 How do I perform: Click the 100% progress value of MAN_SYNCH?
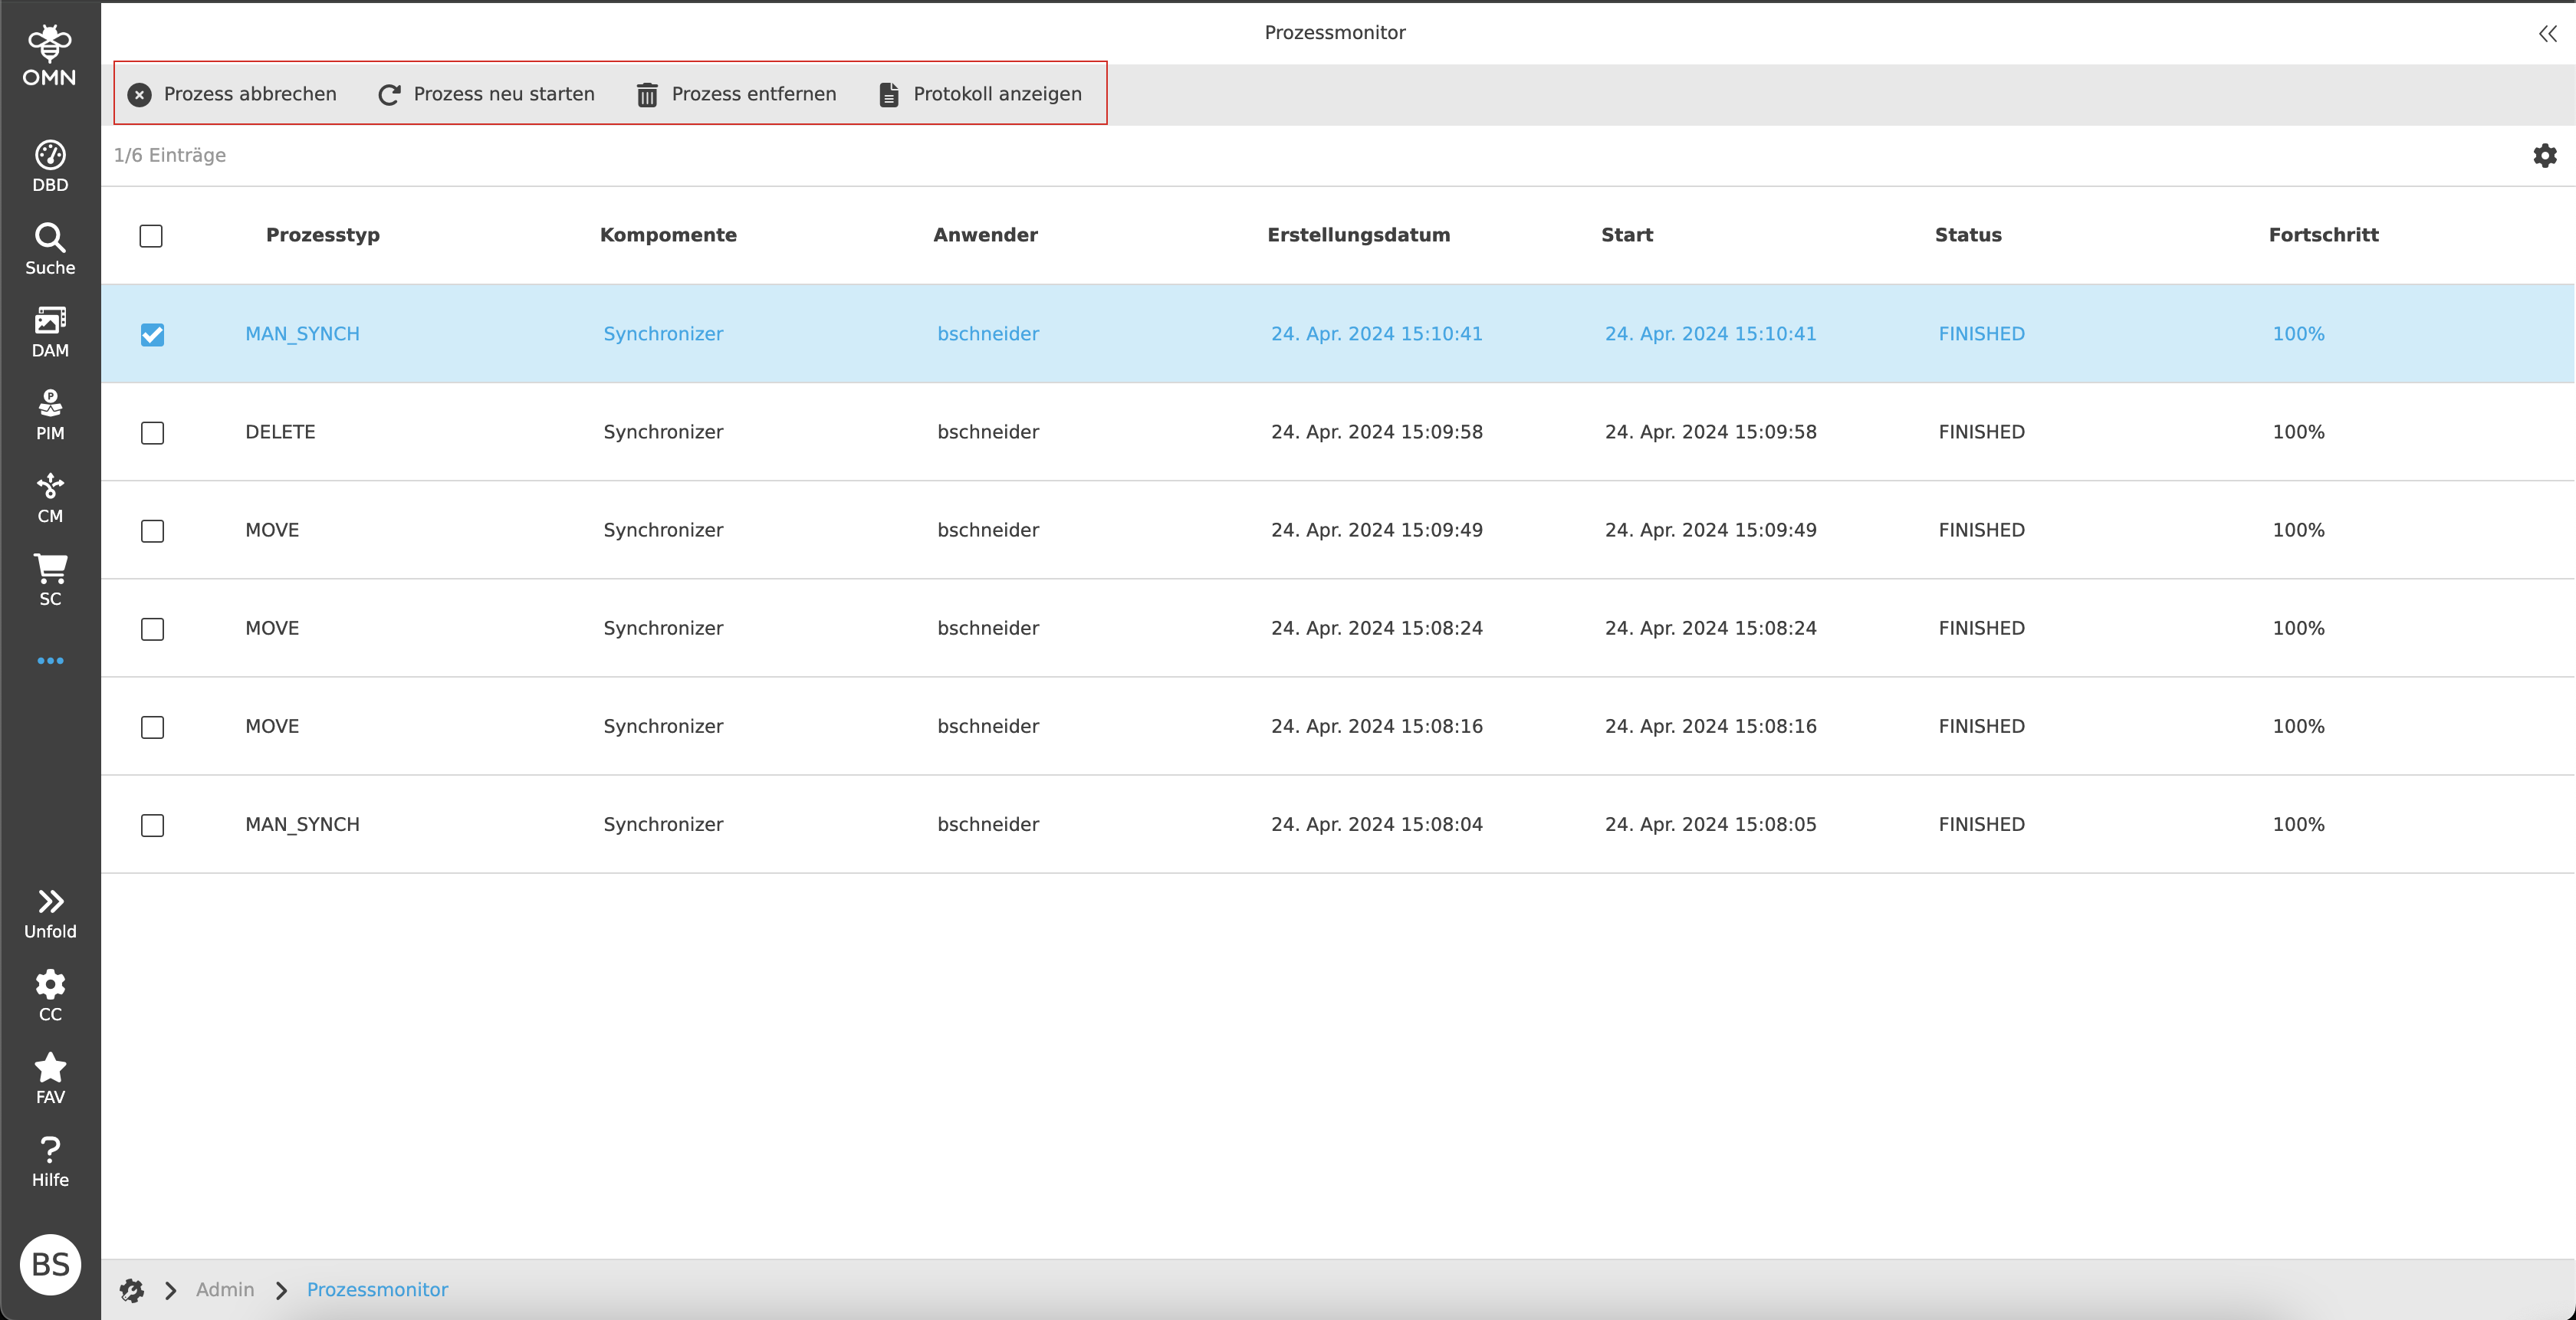click(2297, 333)
